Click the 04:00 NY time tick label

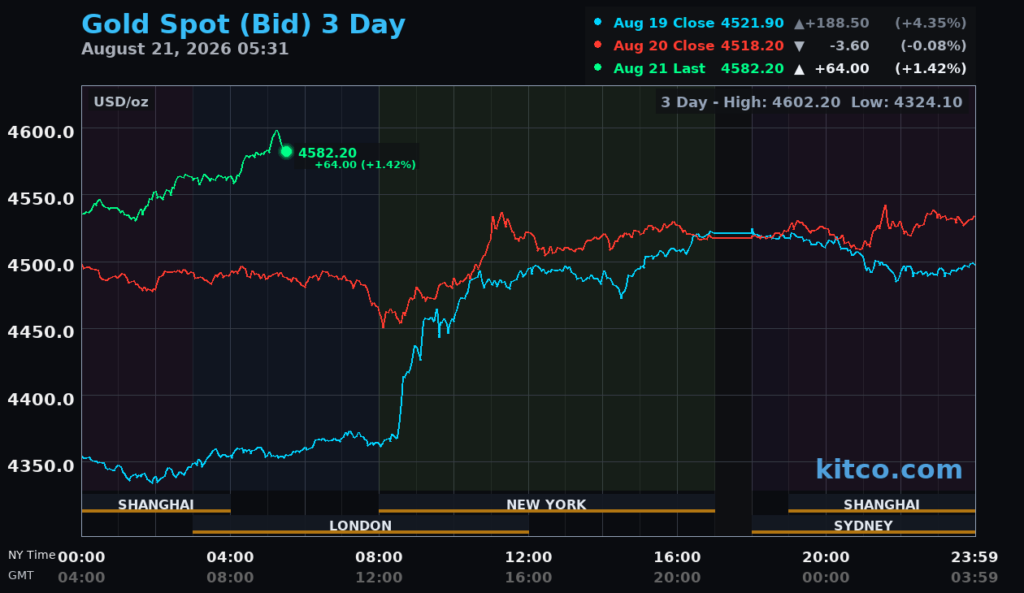230,557
